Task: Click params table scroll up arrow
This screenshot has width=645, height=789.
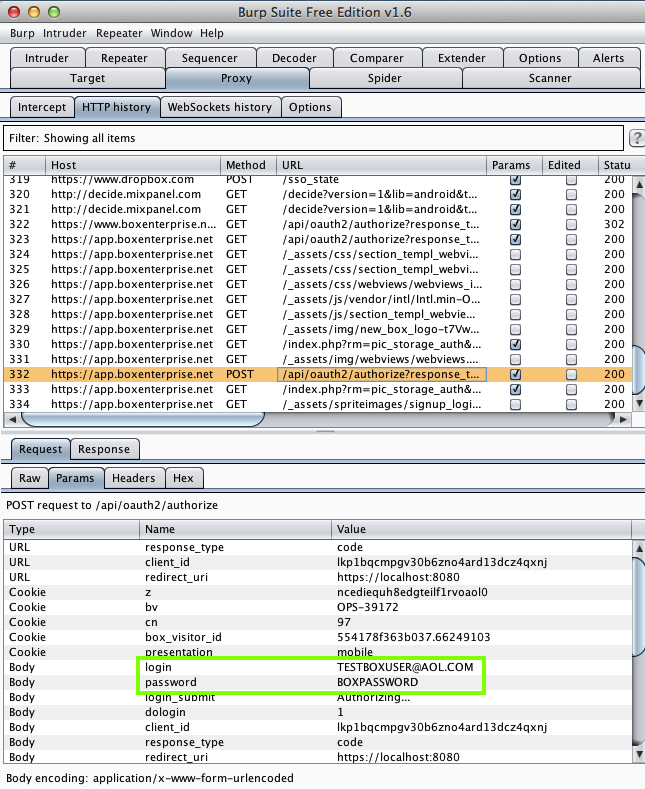Action: 639,548
